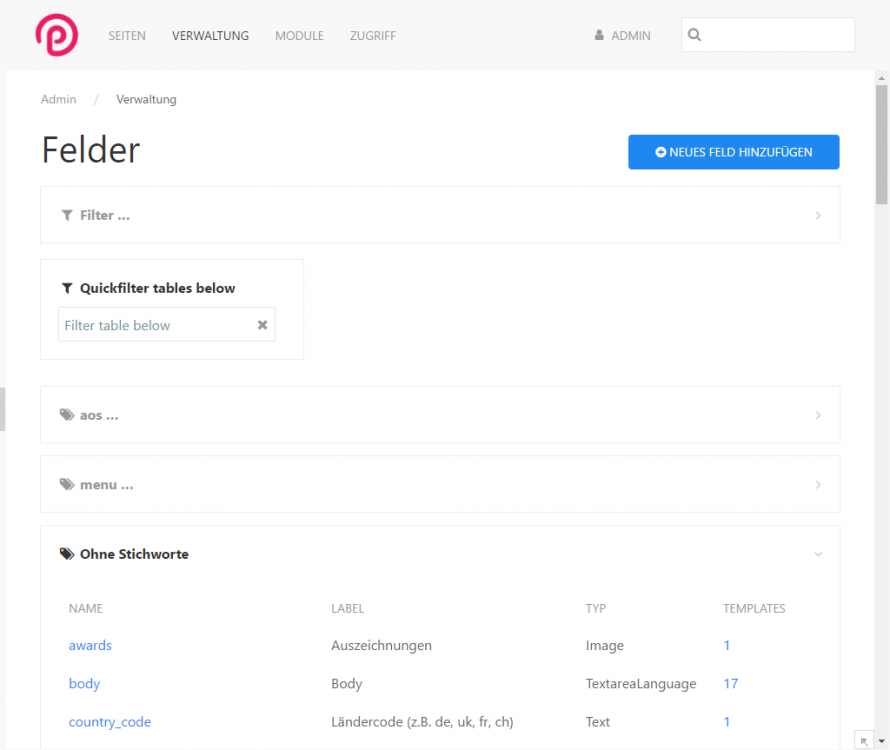Expand the menu tag group
The image size is (890, 750).
click(817, 484)
